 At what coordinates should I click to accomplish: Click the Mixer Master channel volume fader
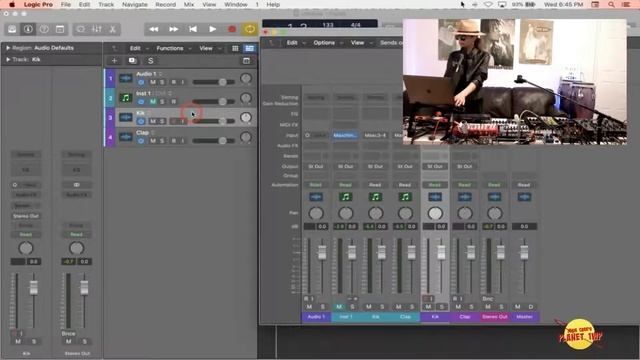[x=524, y=252]
